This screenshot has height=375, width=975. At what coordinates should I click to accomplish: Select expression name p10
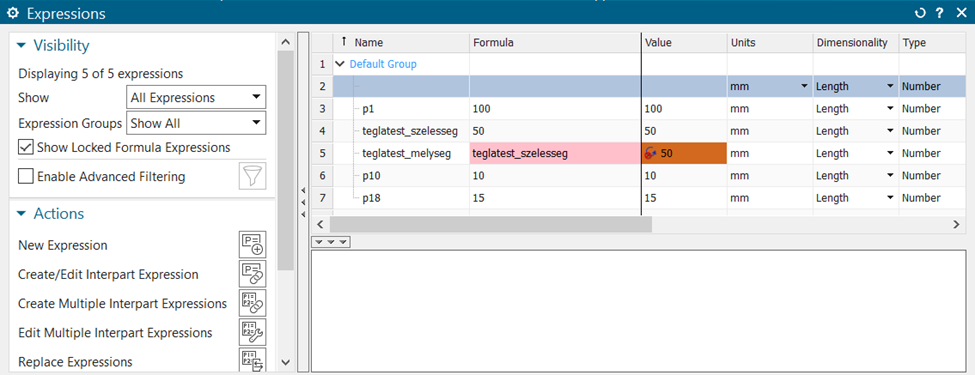coord(371,176)
